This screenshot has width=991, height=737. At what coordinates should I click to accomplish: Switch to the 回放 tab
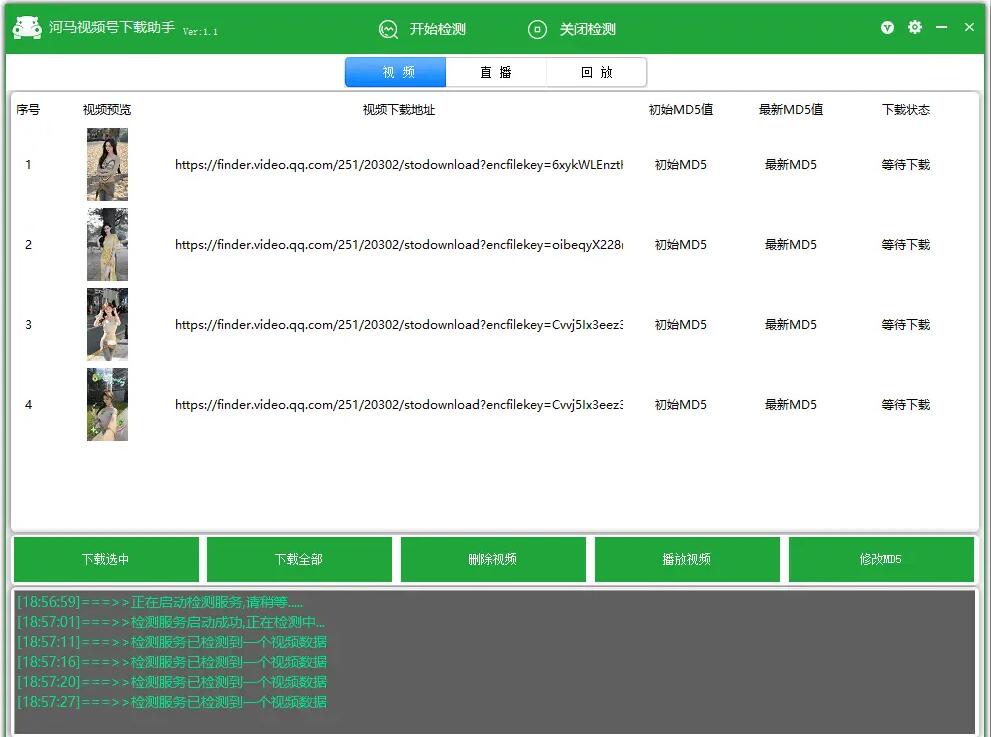[596, 72]
